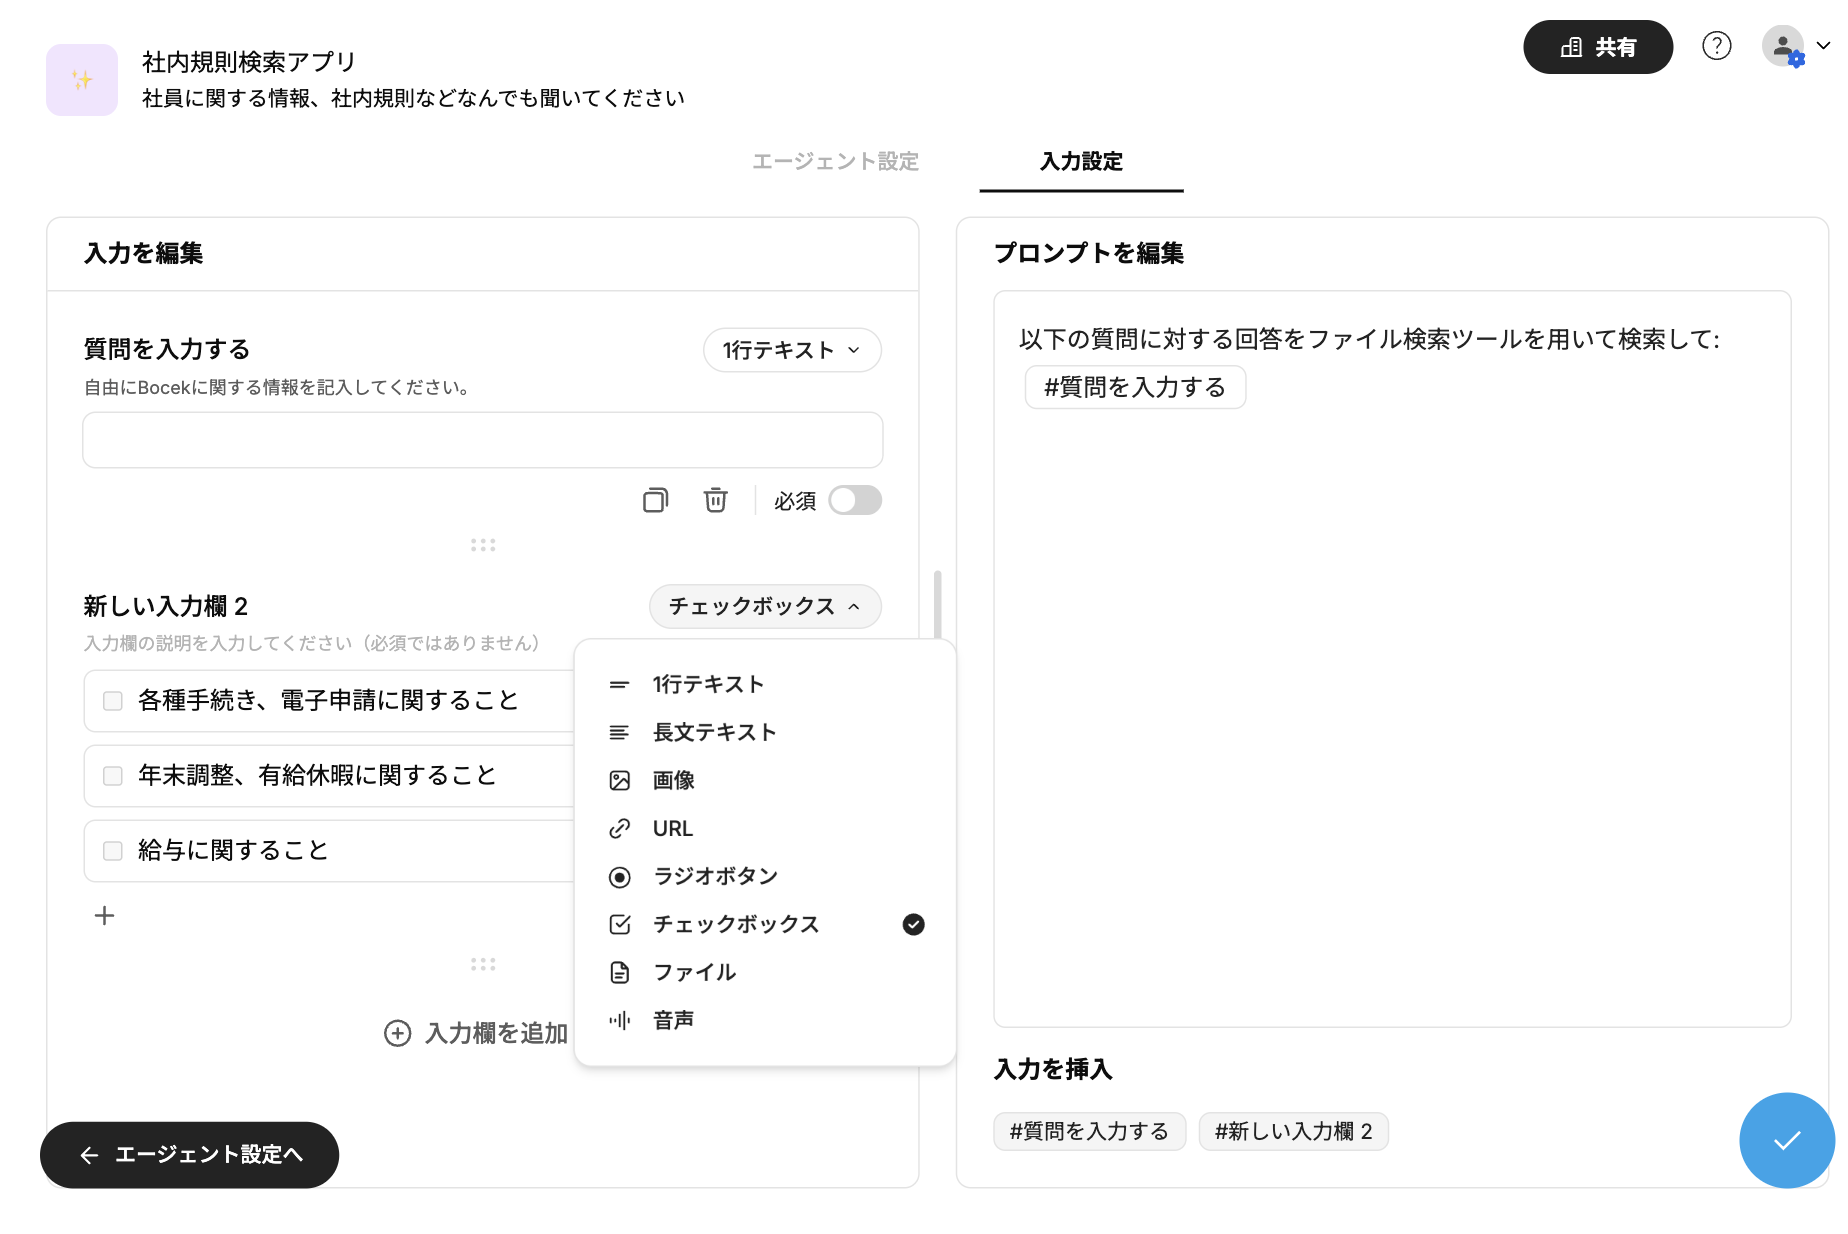Delete the 質問を入力する field via trash icon

(x=715, y=500)
